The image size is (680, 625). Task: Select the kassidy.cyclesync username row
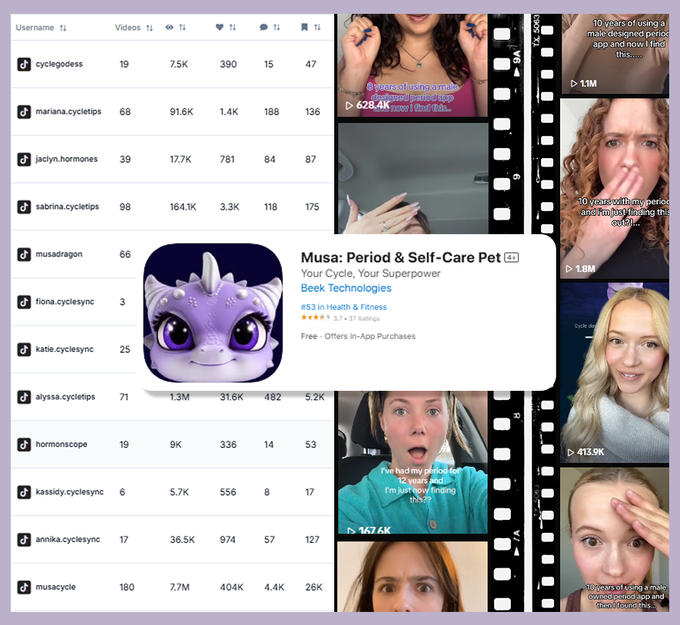pyautogui.click(x=72, y=492)
